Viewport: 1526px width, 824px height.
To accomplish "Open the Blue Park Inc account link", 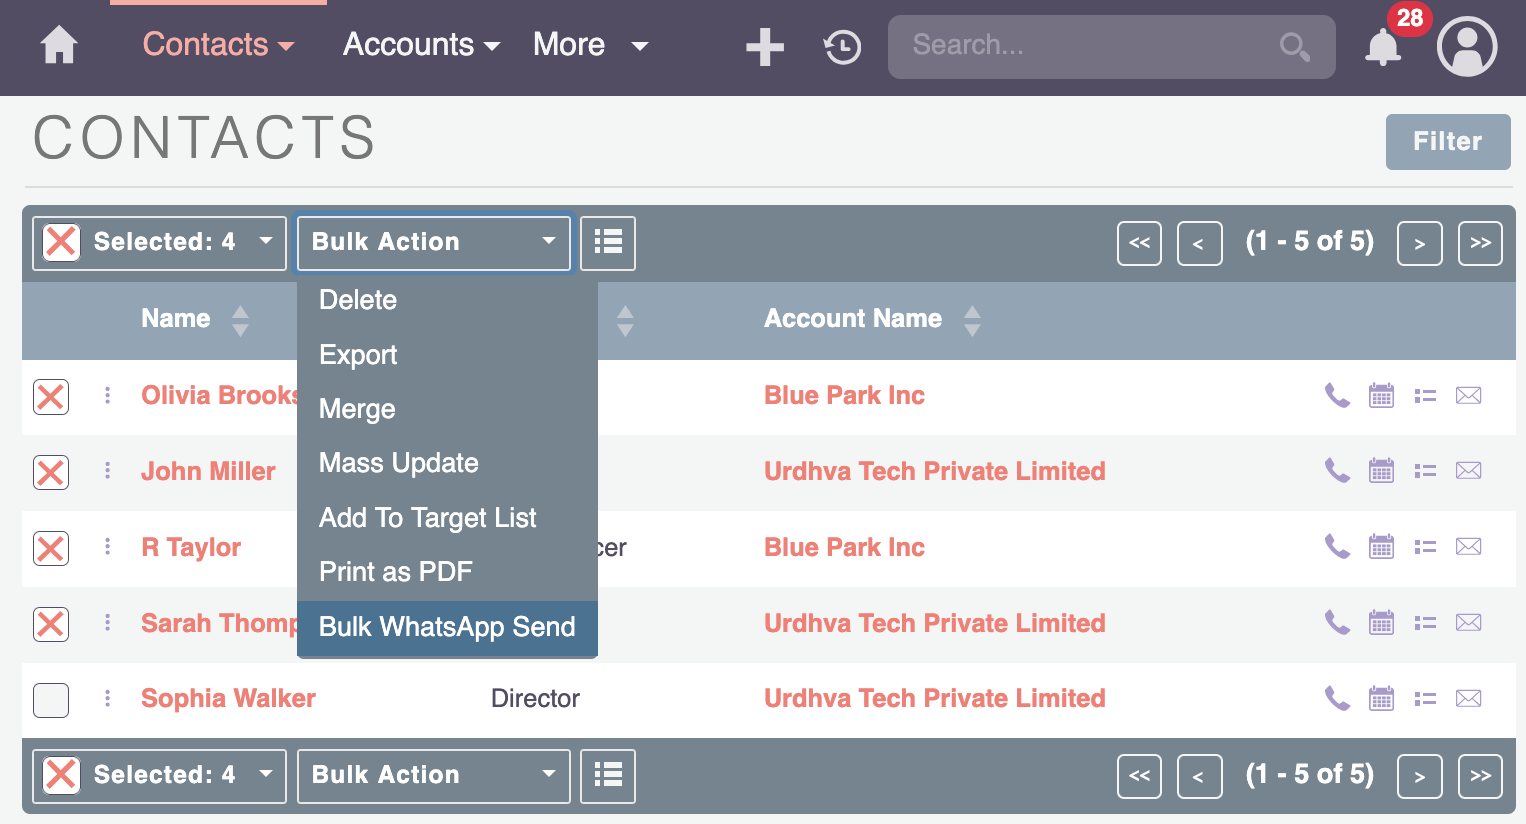I will tap(844, 395).
